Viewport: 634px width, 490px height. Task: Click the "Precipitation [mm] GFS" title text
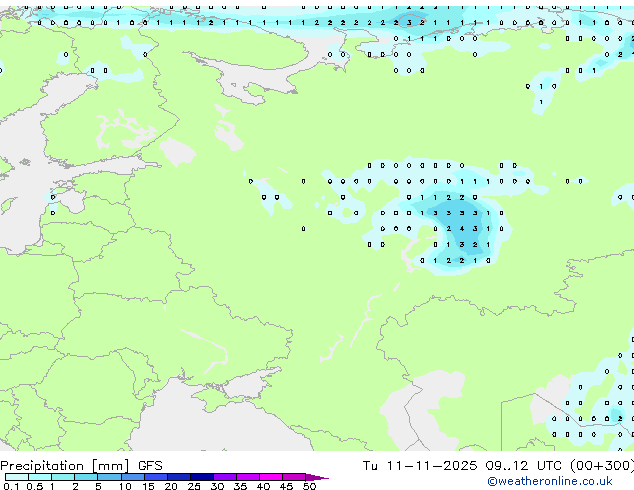point(81,466)
